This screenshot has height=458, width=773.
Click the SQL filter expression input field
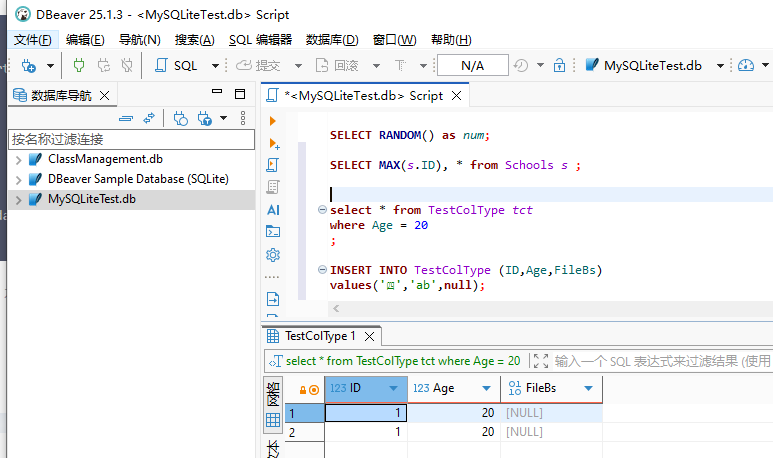663,361
